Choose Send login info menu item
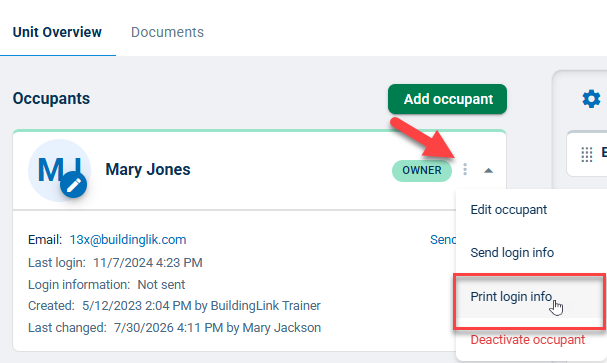Viewport: 607px width, 363px height. (512, 253)
